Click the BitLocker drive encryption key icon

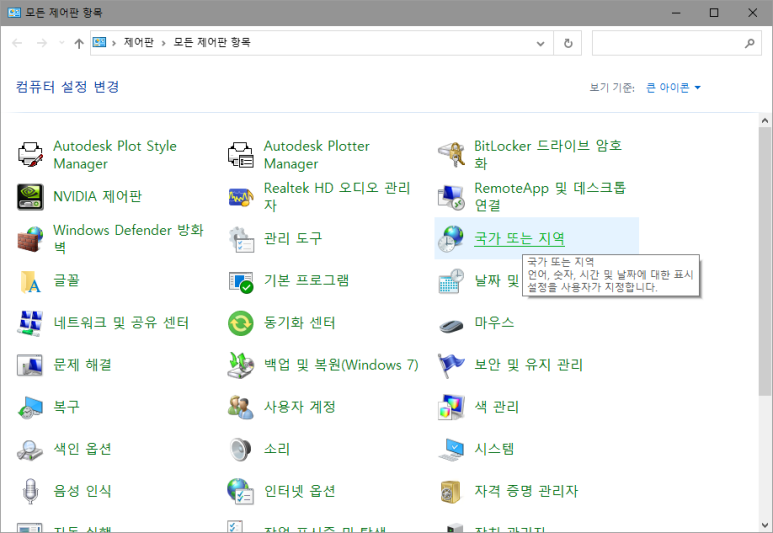click(451, 155)
